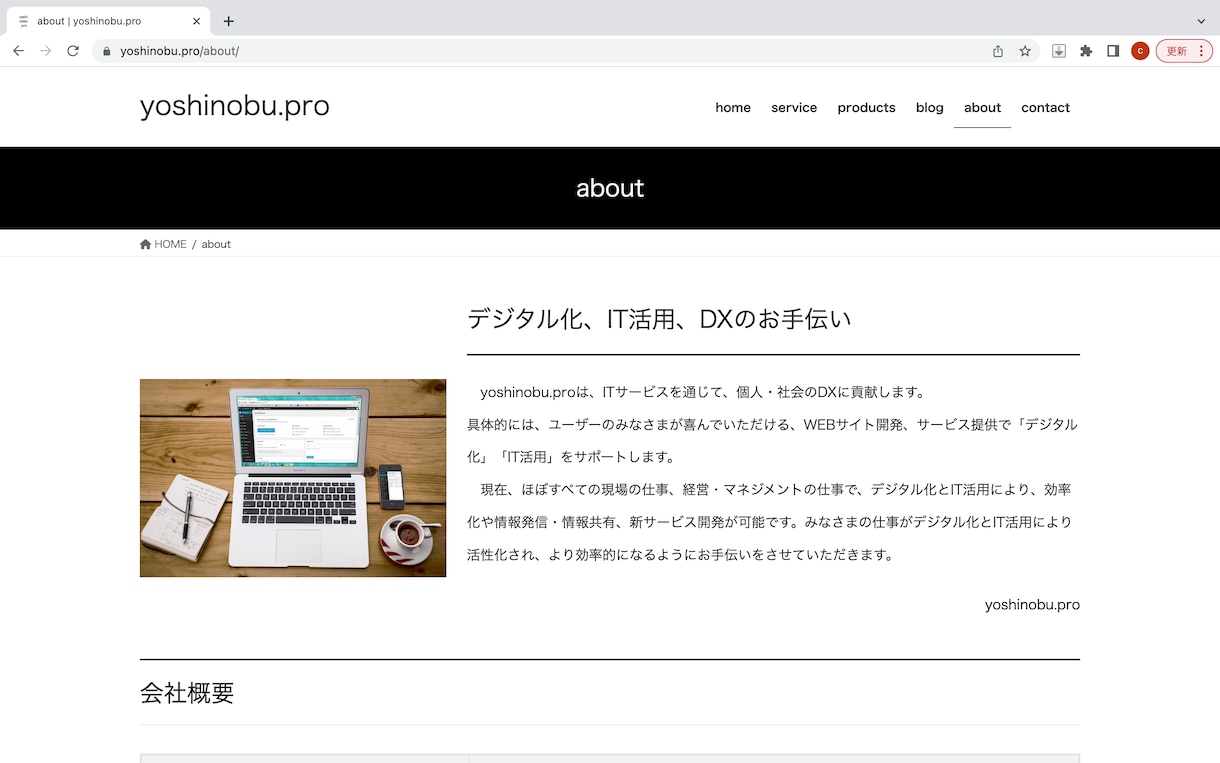Click the yoshinobu.pro signature text

(x=1032, y=605)
